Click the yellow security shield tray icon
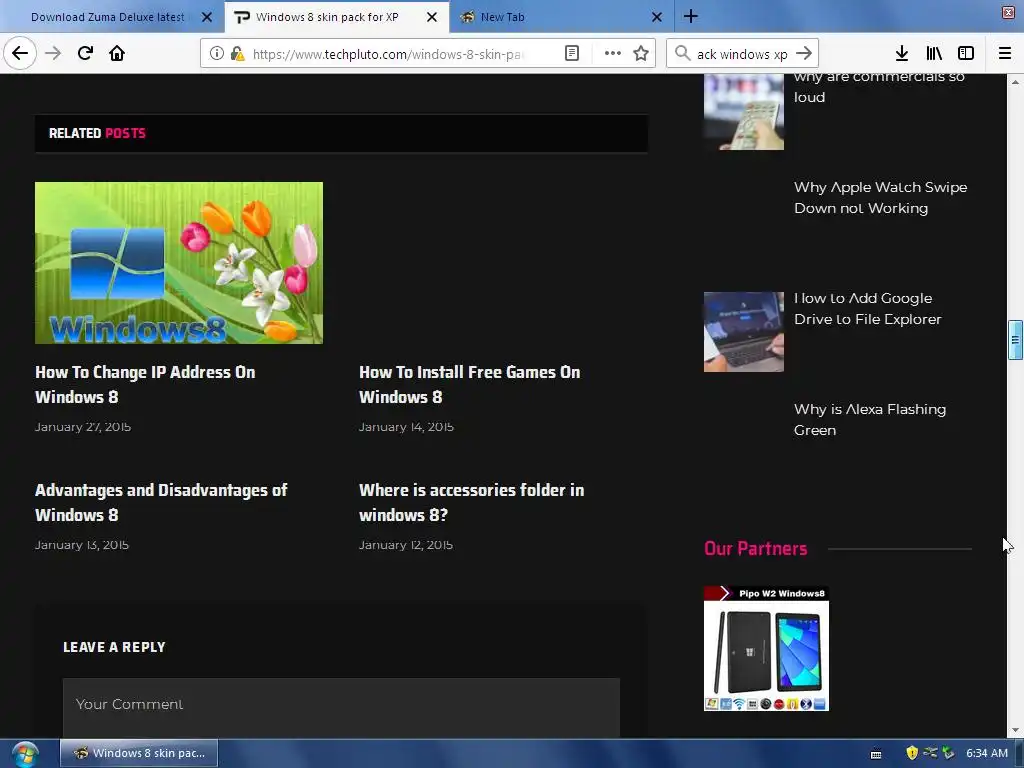The width and height of the screenshot is (1024, 768). pos(912,753)
